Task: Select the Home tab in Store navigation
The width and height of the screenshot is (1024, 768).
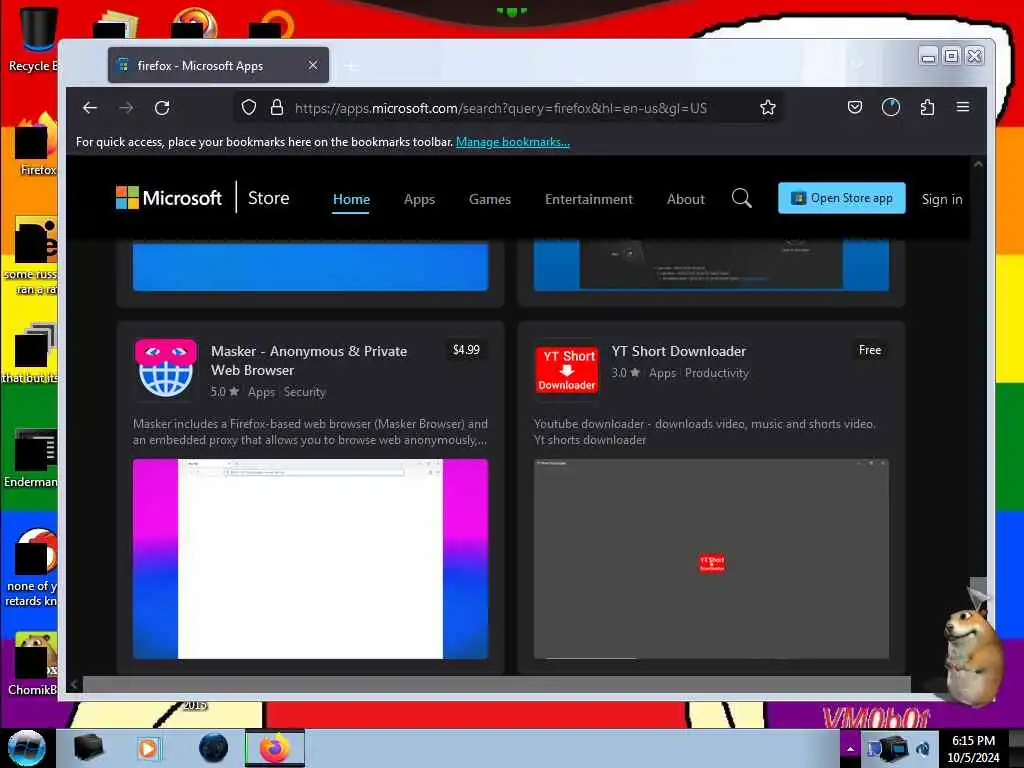Action: point(351,199)
